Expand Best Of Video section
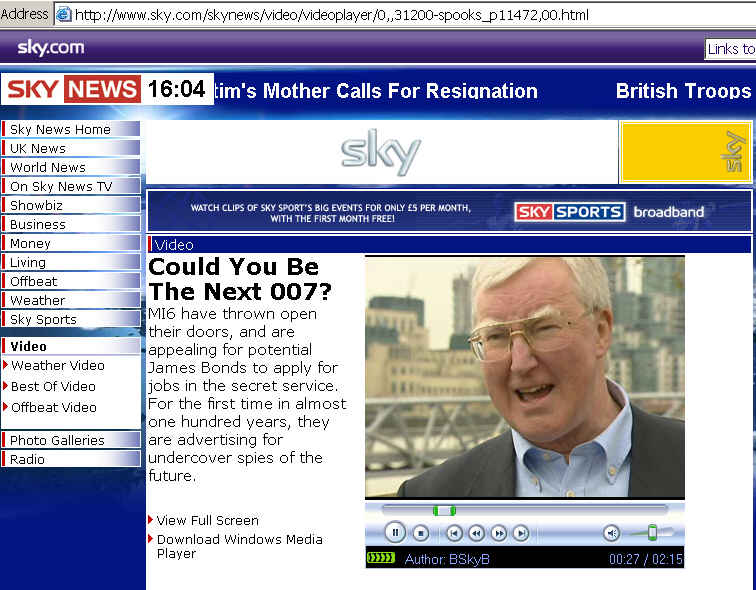The height and width of the screenshot is (590, 756). (x=53, y=387)
